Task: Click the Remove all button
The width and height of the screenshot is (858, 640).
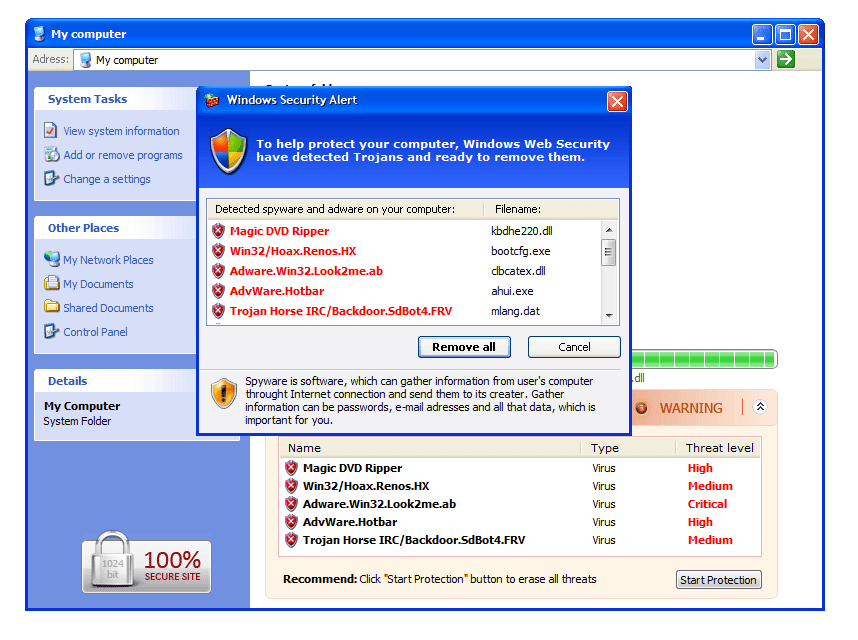Action: [x=464, y=347]
